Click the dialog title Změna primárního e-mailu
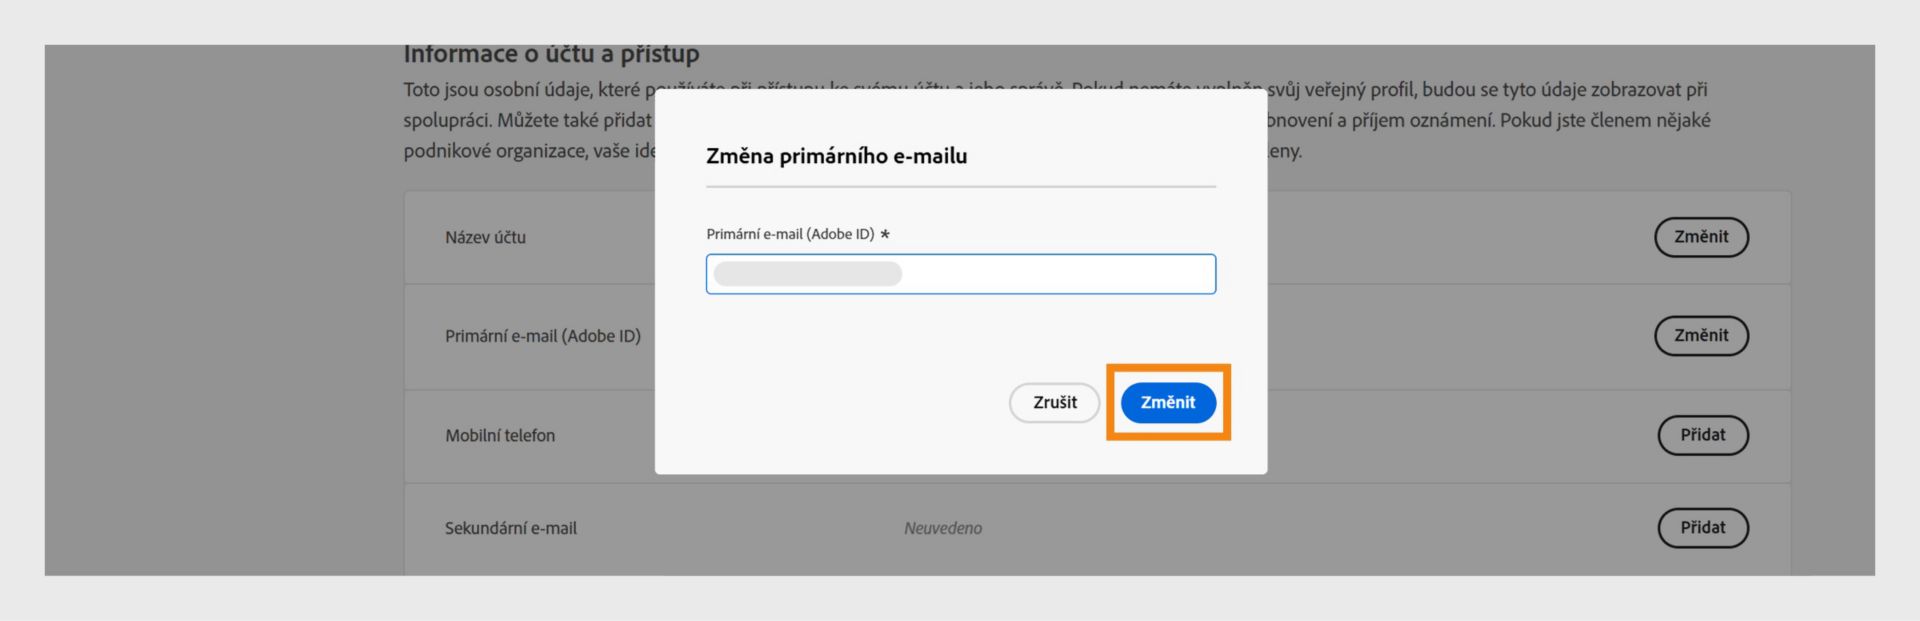1920x621 pixels. click(836, 156)
